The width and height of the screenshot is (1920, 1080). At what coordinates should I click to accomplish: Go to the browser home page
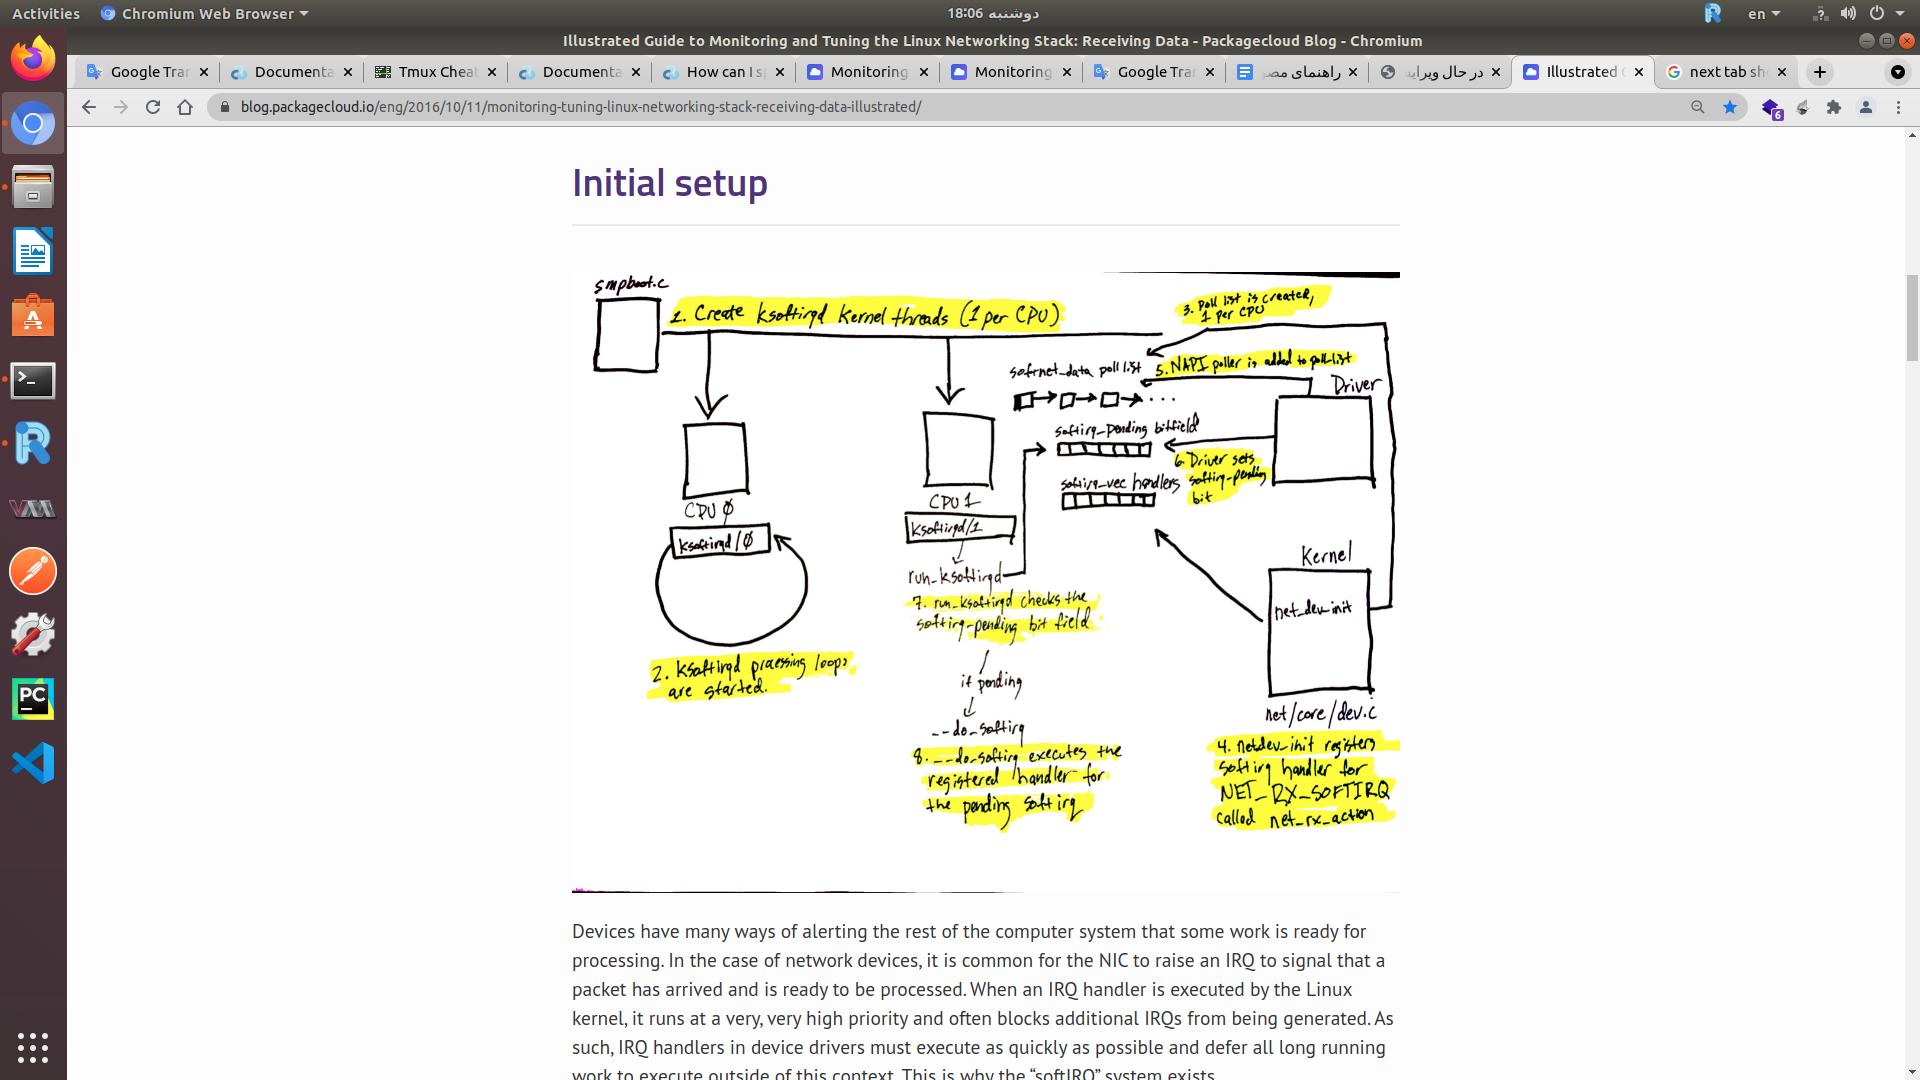[x=185, y=107]
